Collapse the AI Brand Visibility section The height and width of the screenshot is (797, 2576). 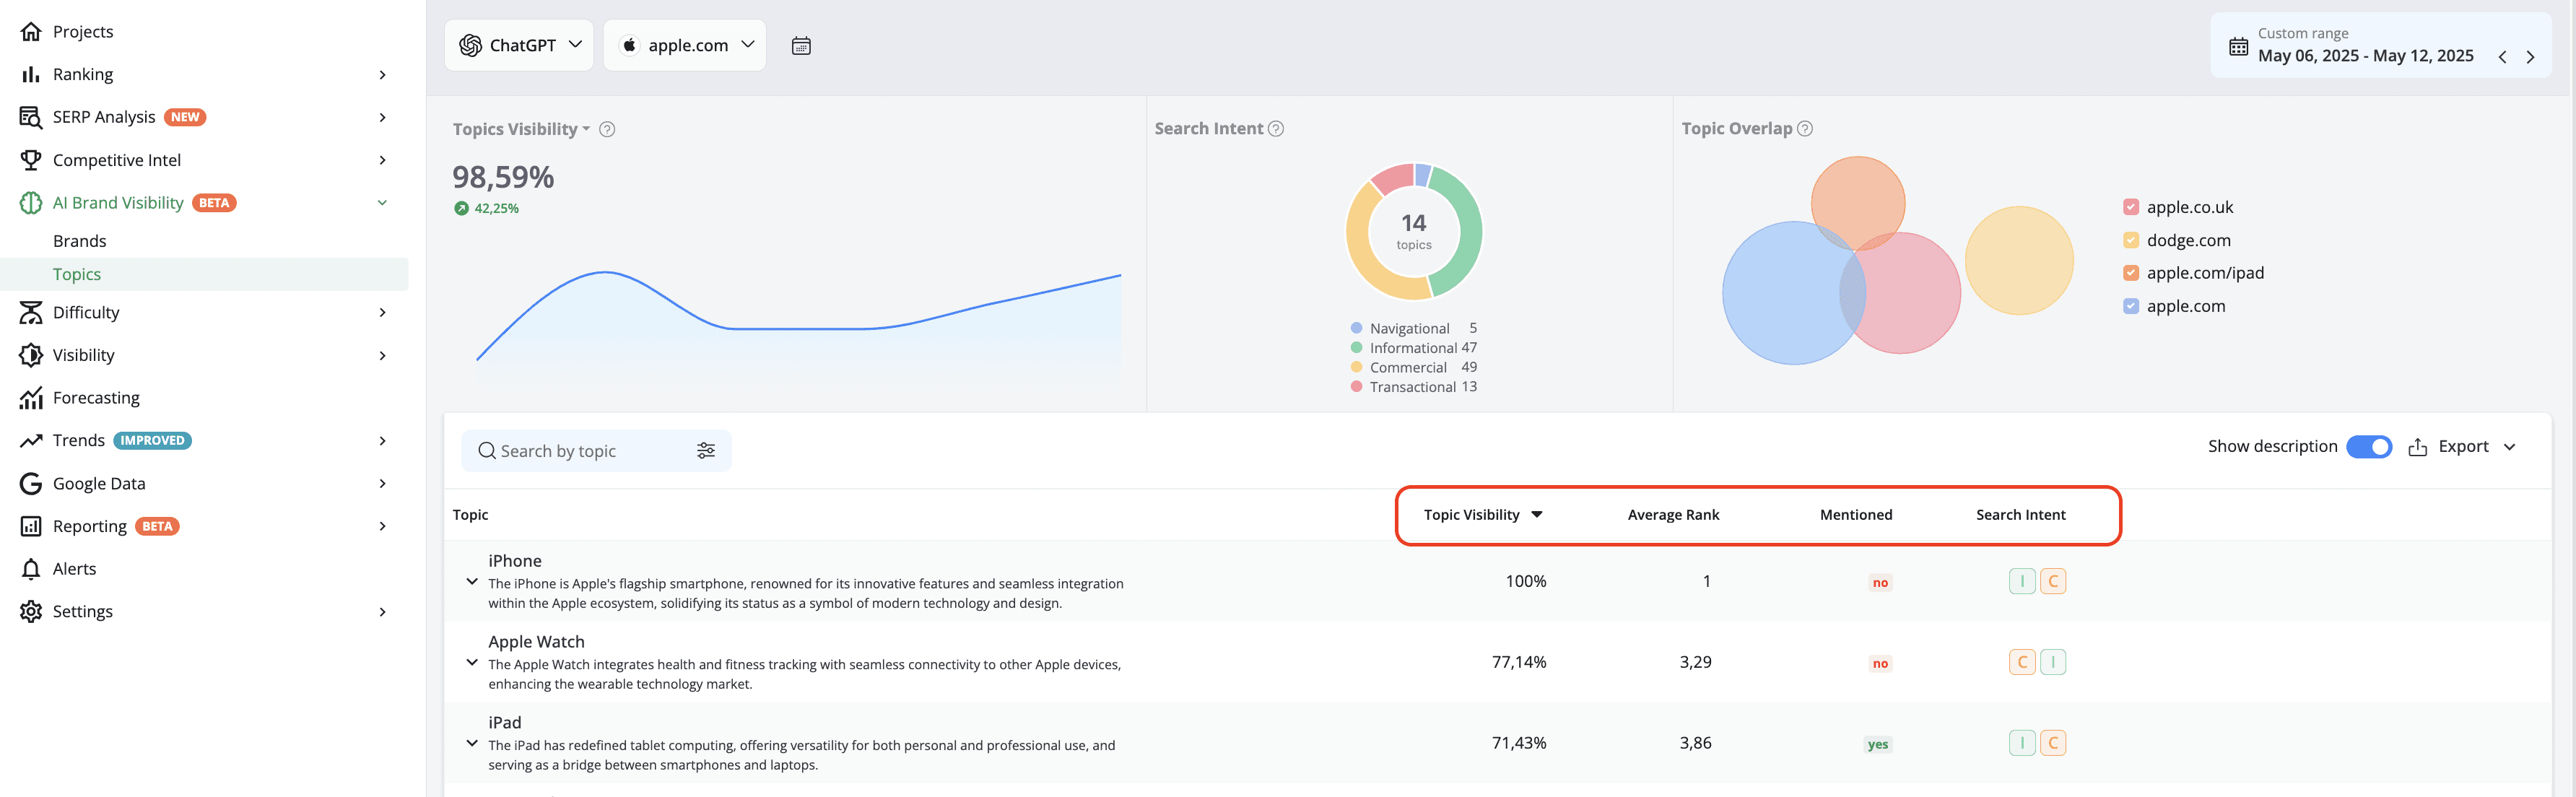382,203
